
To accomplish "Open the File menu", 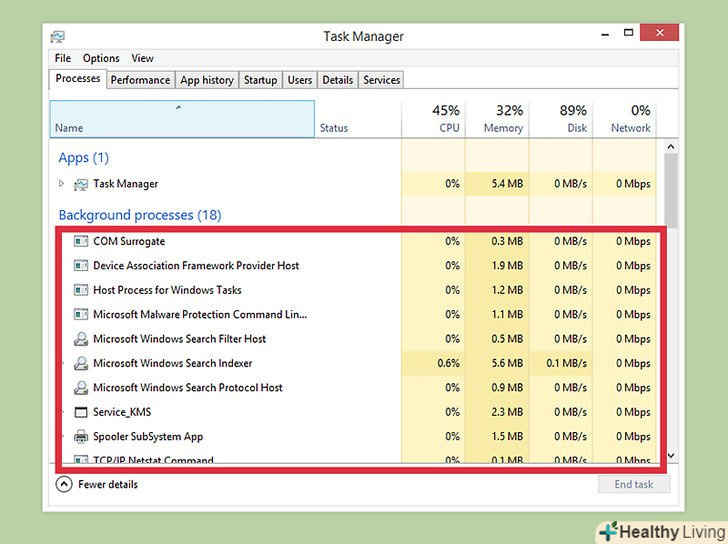I will 63,59.
